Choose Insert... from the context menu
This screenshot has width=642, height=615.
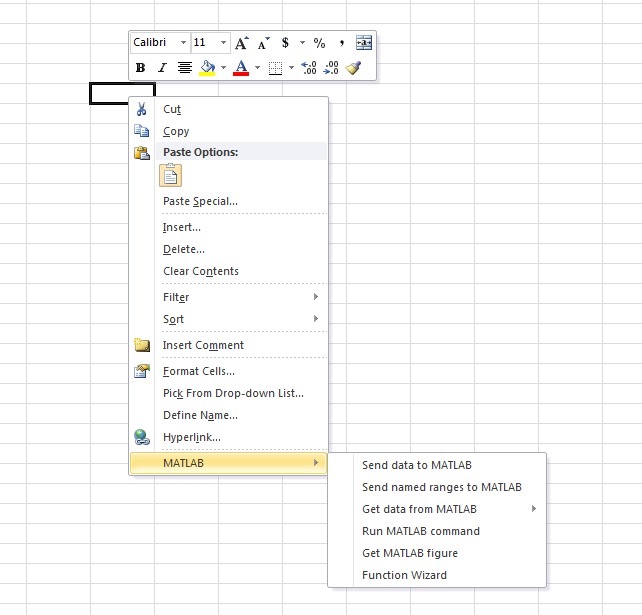tap(228, 227)
